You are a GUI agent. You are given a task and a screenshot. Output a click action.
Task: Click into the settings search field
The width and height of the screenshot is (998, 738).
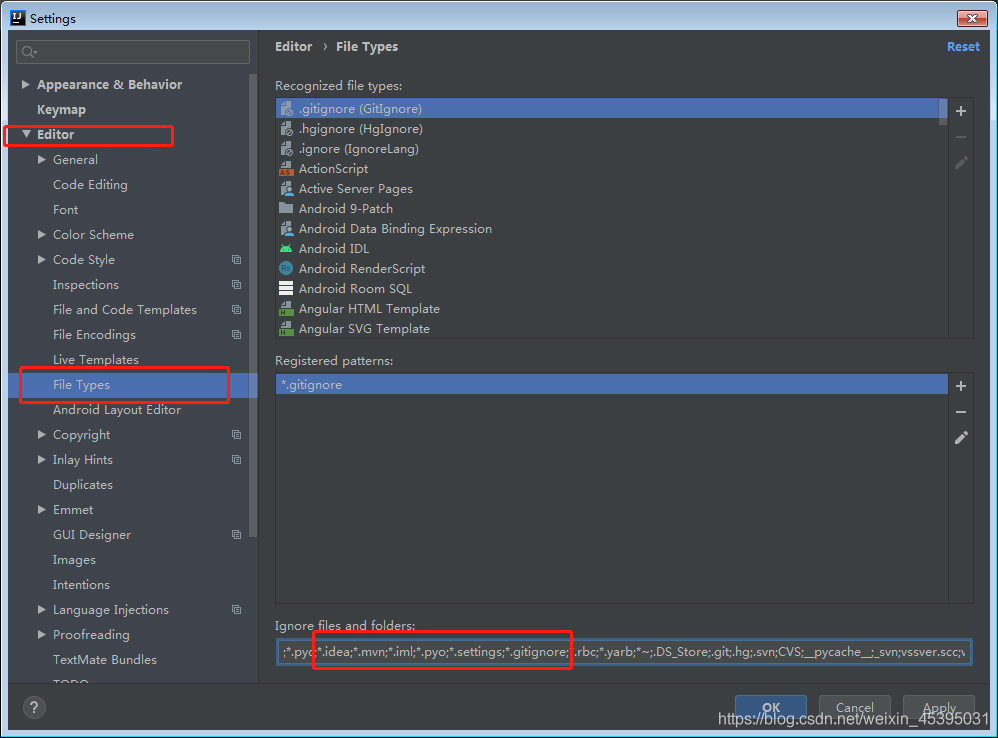[x=133, y=52]
